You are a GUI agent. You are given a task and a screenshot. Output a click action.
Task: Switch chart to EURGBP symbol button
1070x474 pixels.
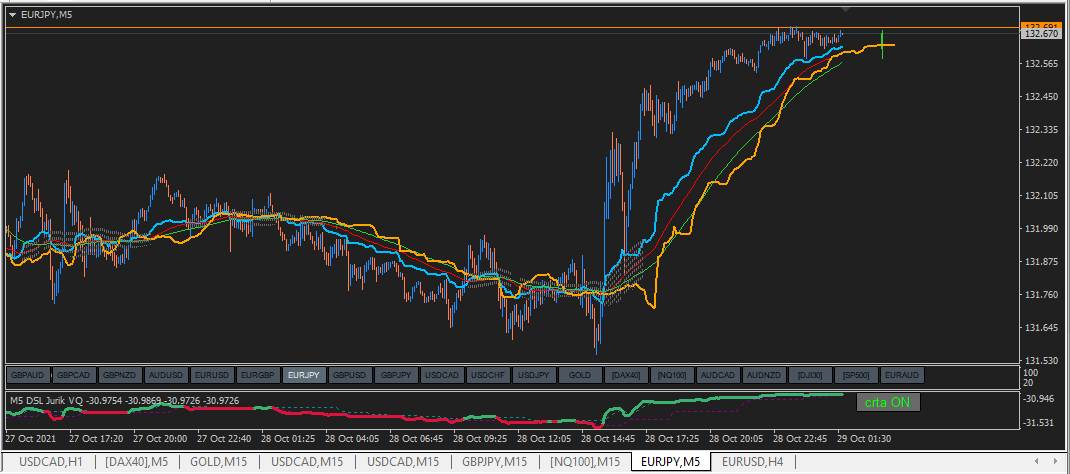259,375
